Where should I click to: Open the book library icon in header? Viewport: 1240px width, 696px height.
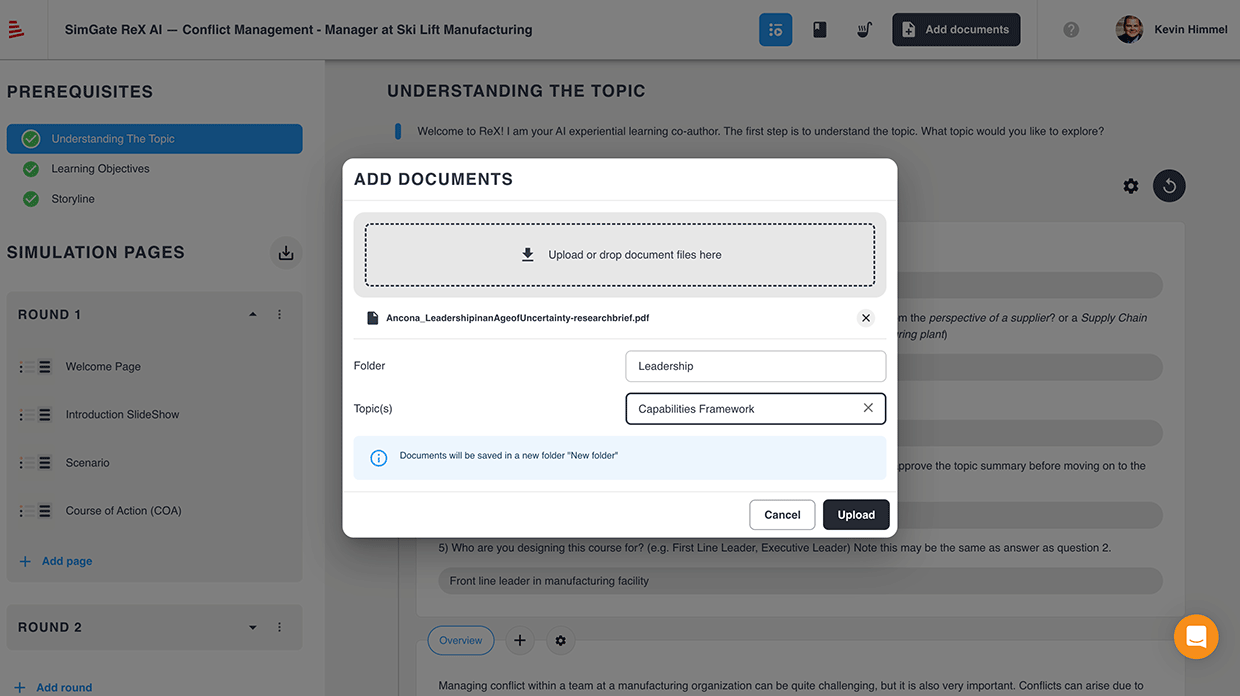tap(820, 30)
